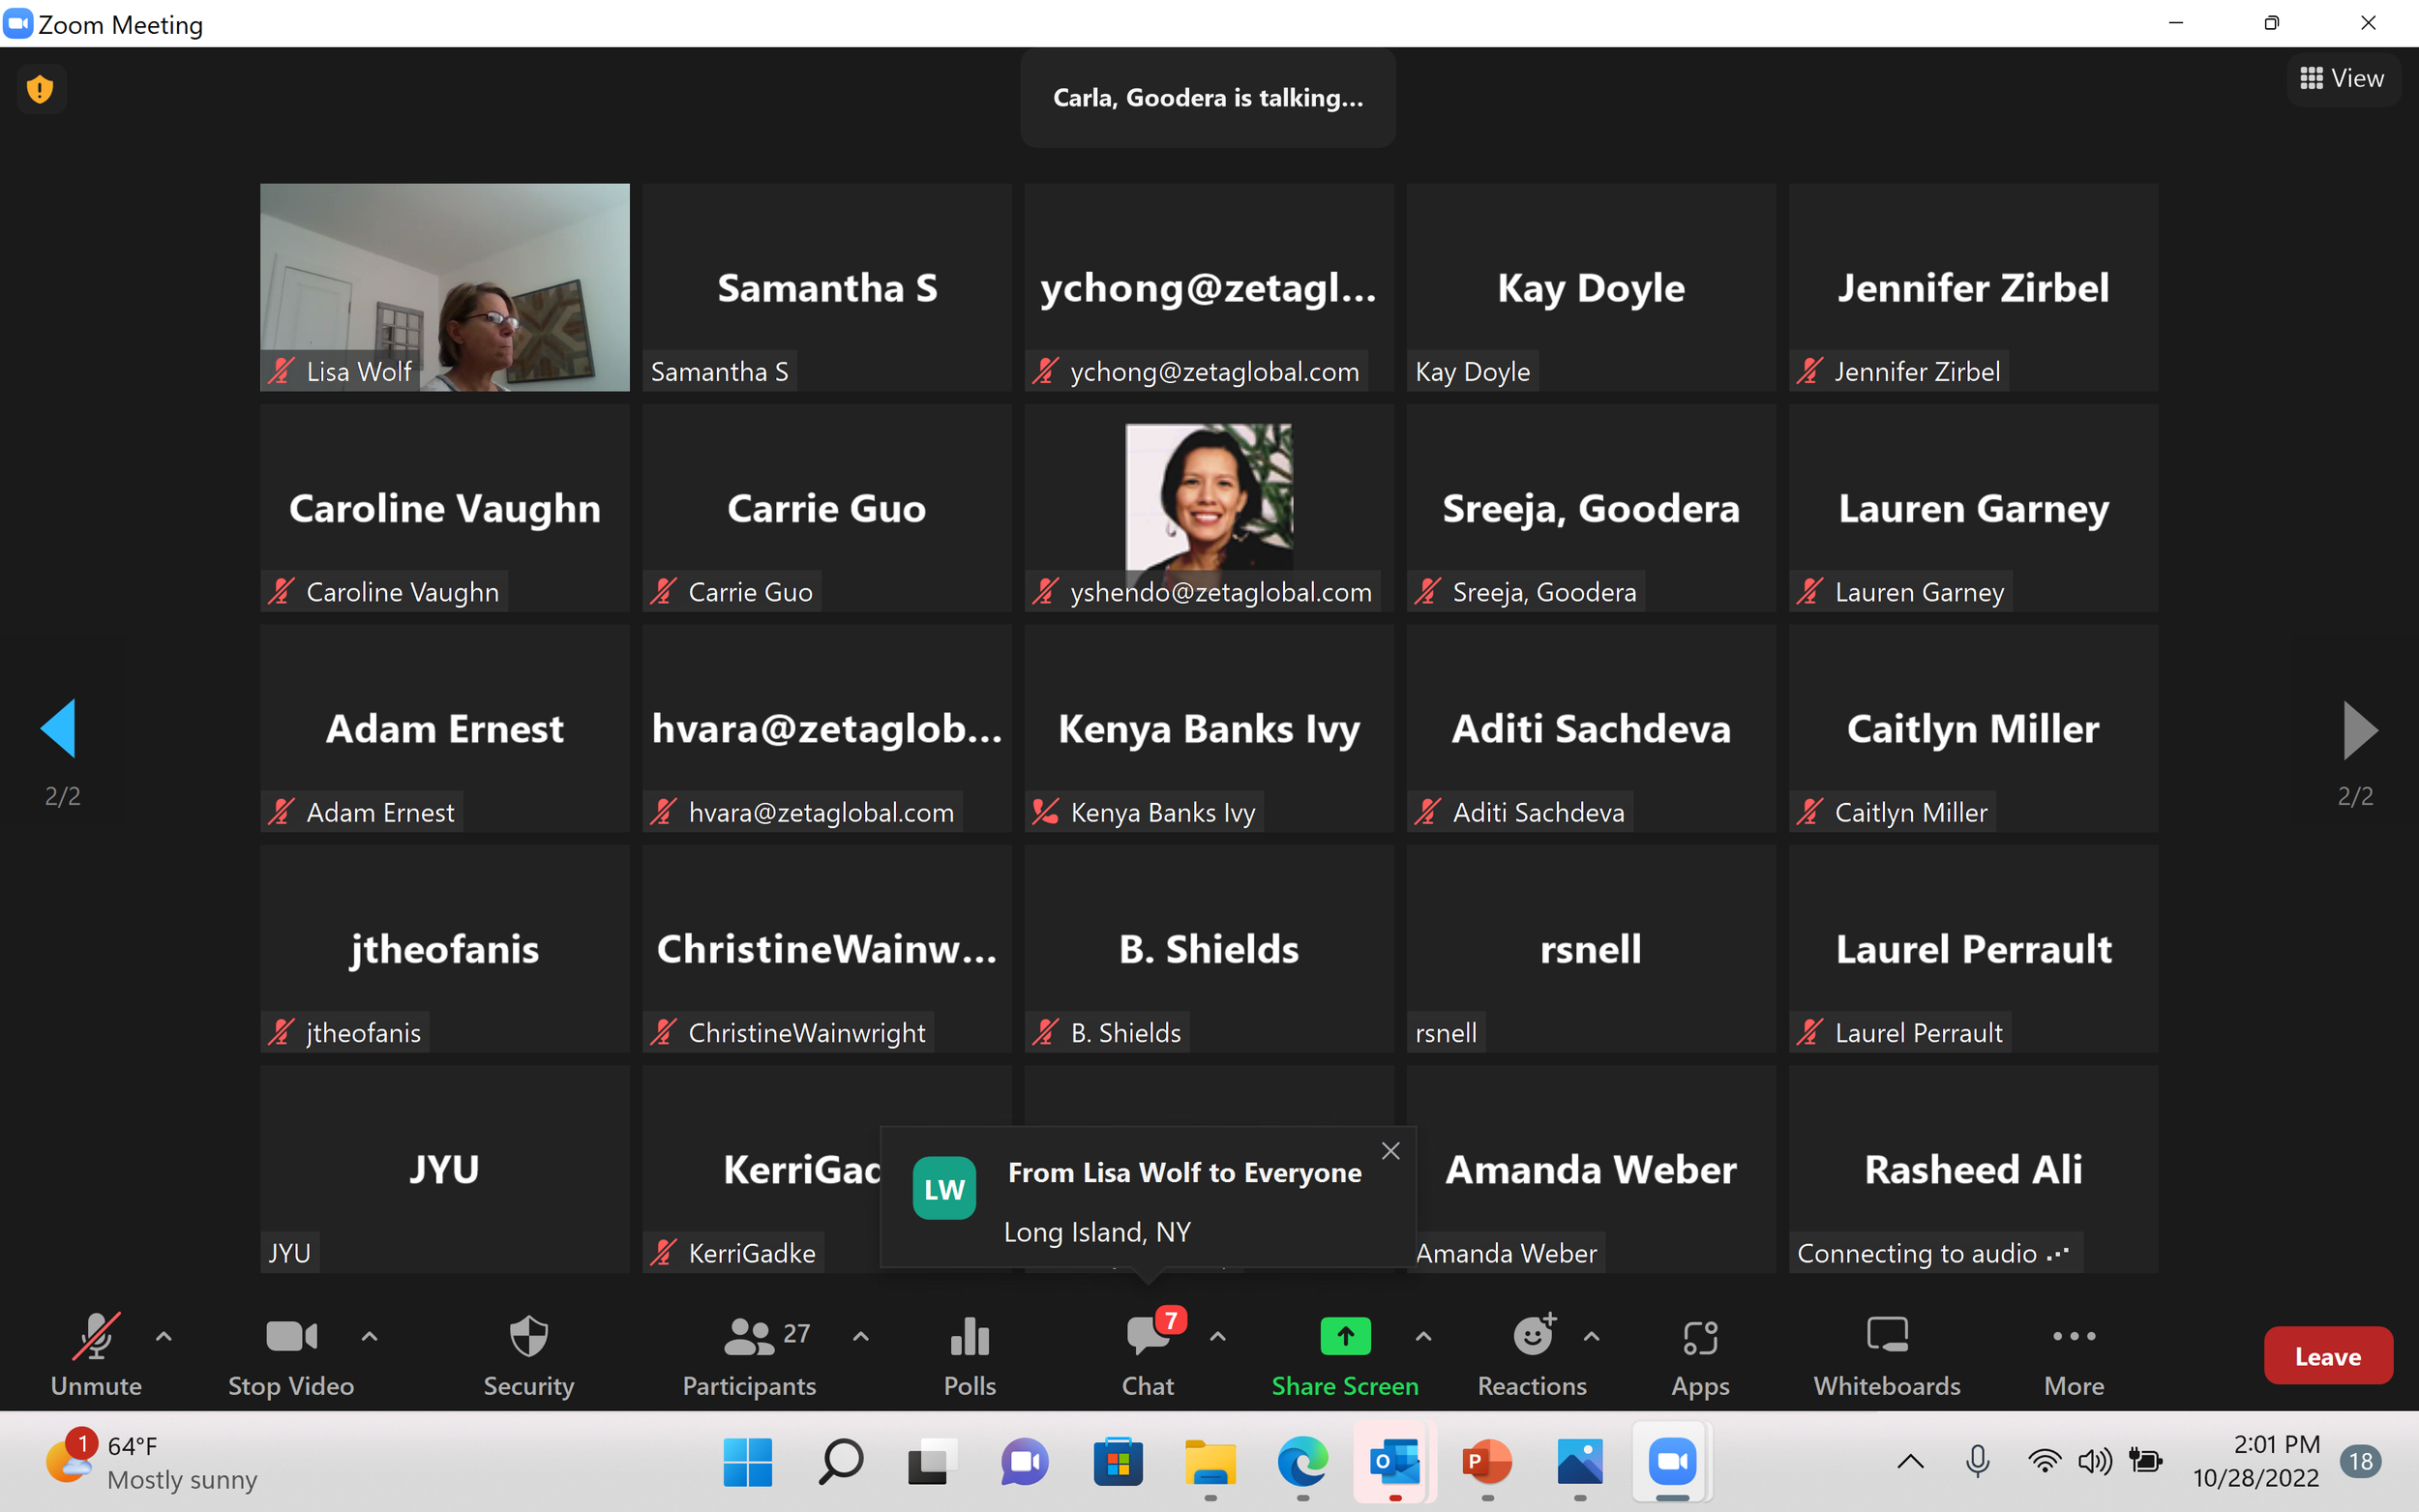
Task: Open Task View in taskbar
Action: click(x=932, y=1462)
